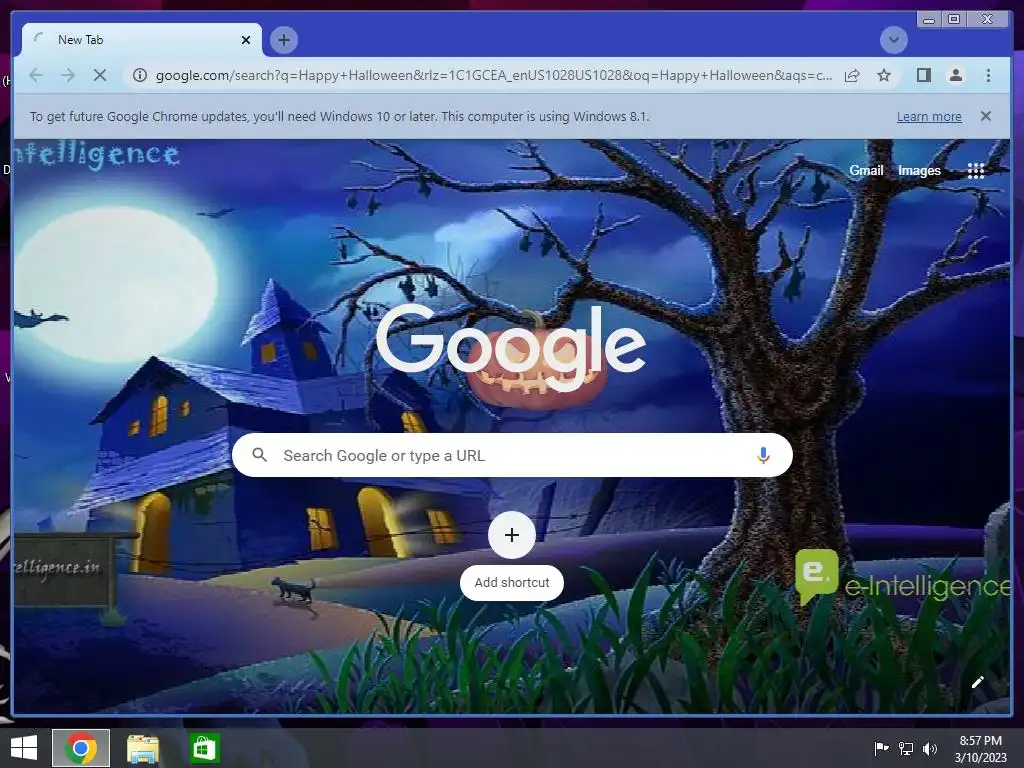Dismiss the Chrome updates info bar

coord(985,116)
